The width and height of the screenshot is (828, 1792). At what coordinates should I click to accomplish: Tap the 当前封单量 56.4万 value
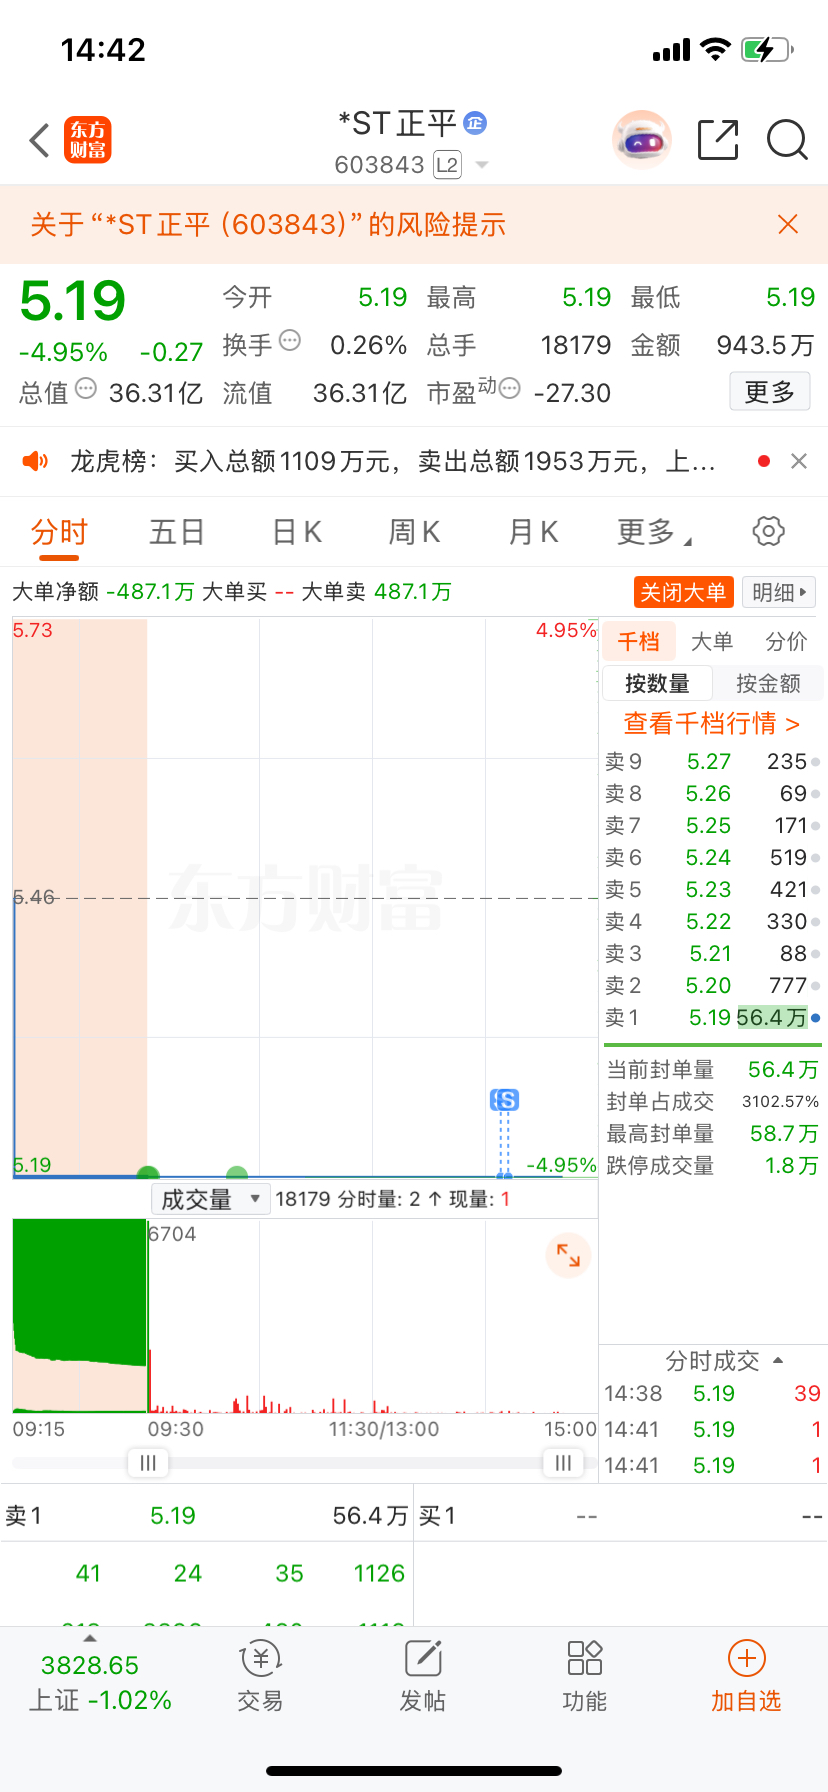point(783,1070)
